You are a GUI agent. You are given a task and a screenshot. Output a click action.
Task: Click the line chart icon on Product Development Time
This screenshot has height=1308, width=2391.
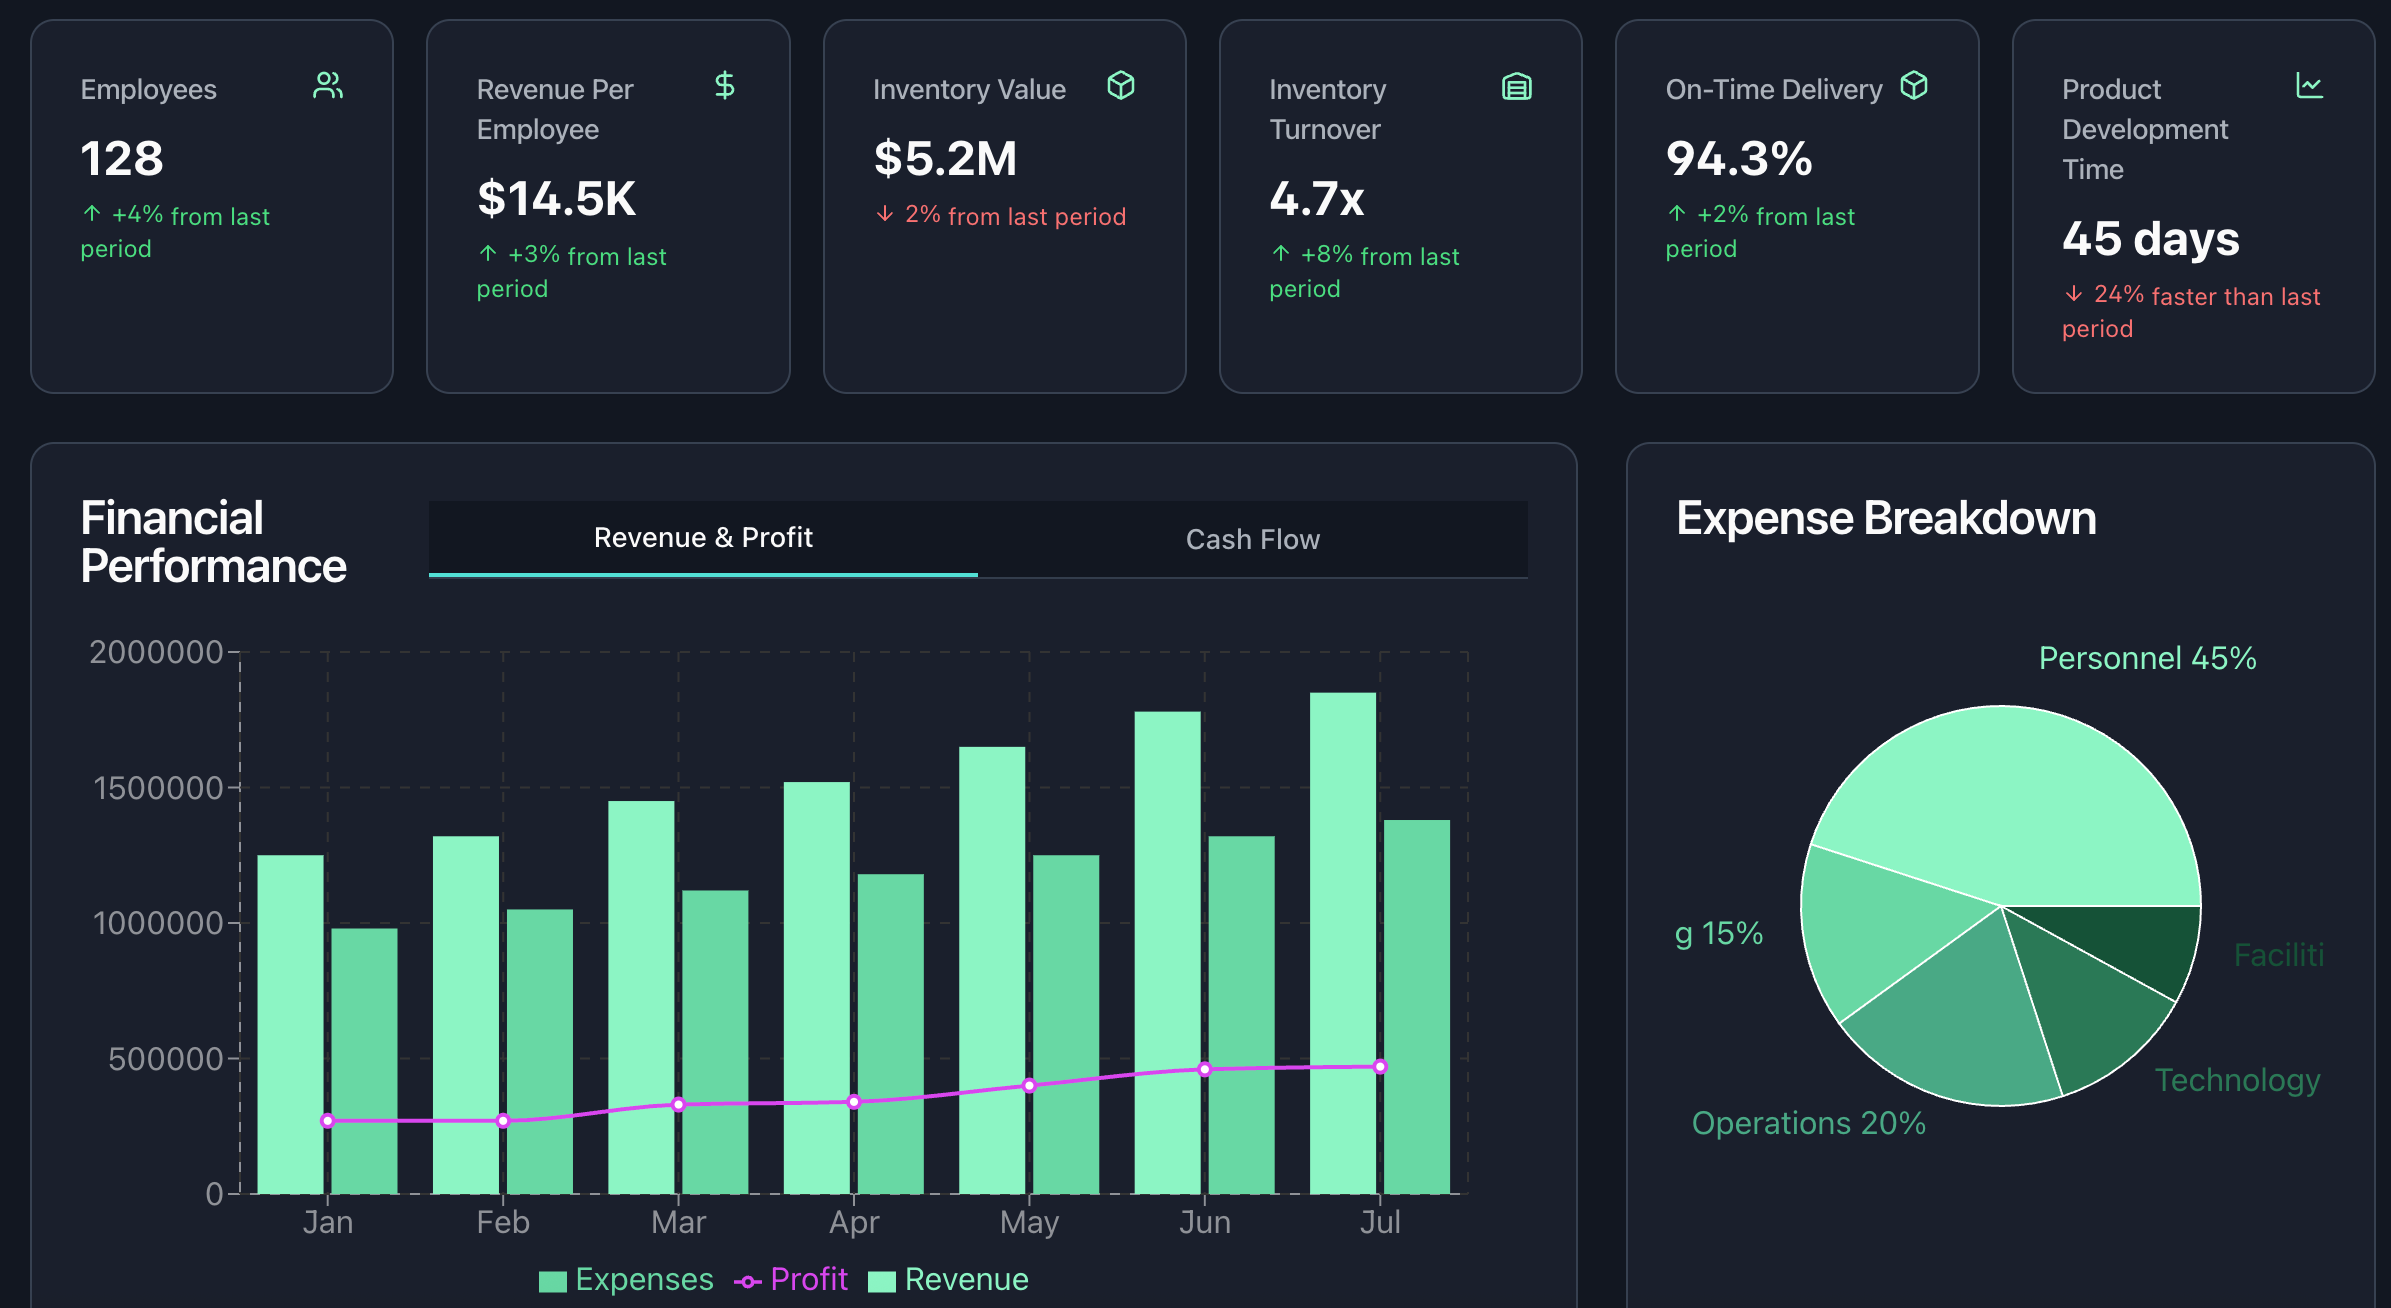pos(2309,86)
